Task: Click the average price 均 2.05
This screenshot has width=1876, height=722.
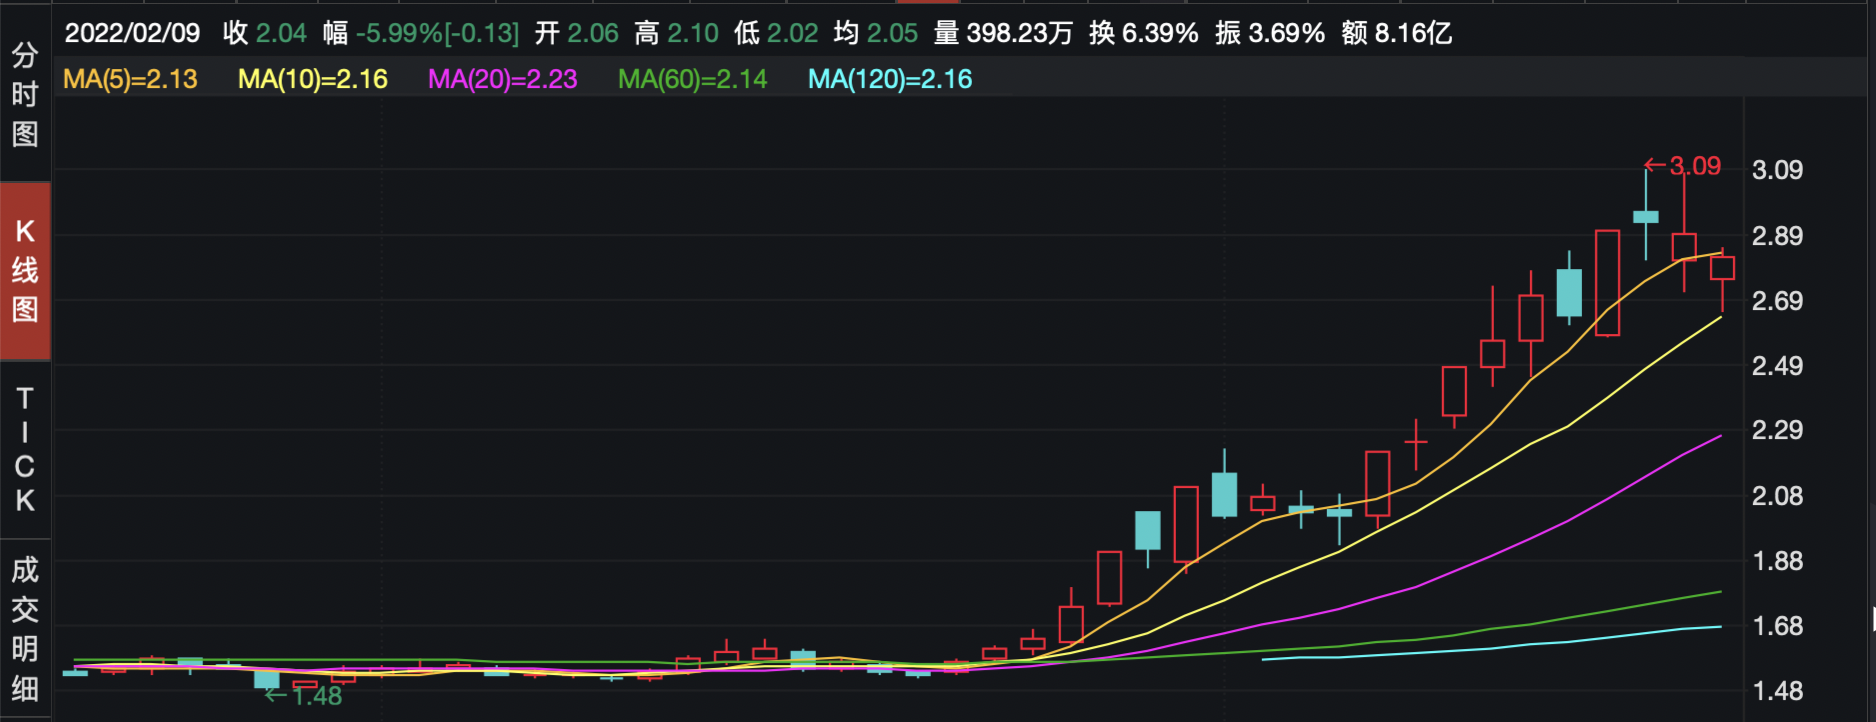Action: 876,33
